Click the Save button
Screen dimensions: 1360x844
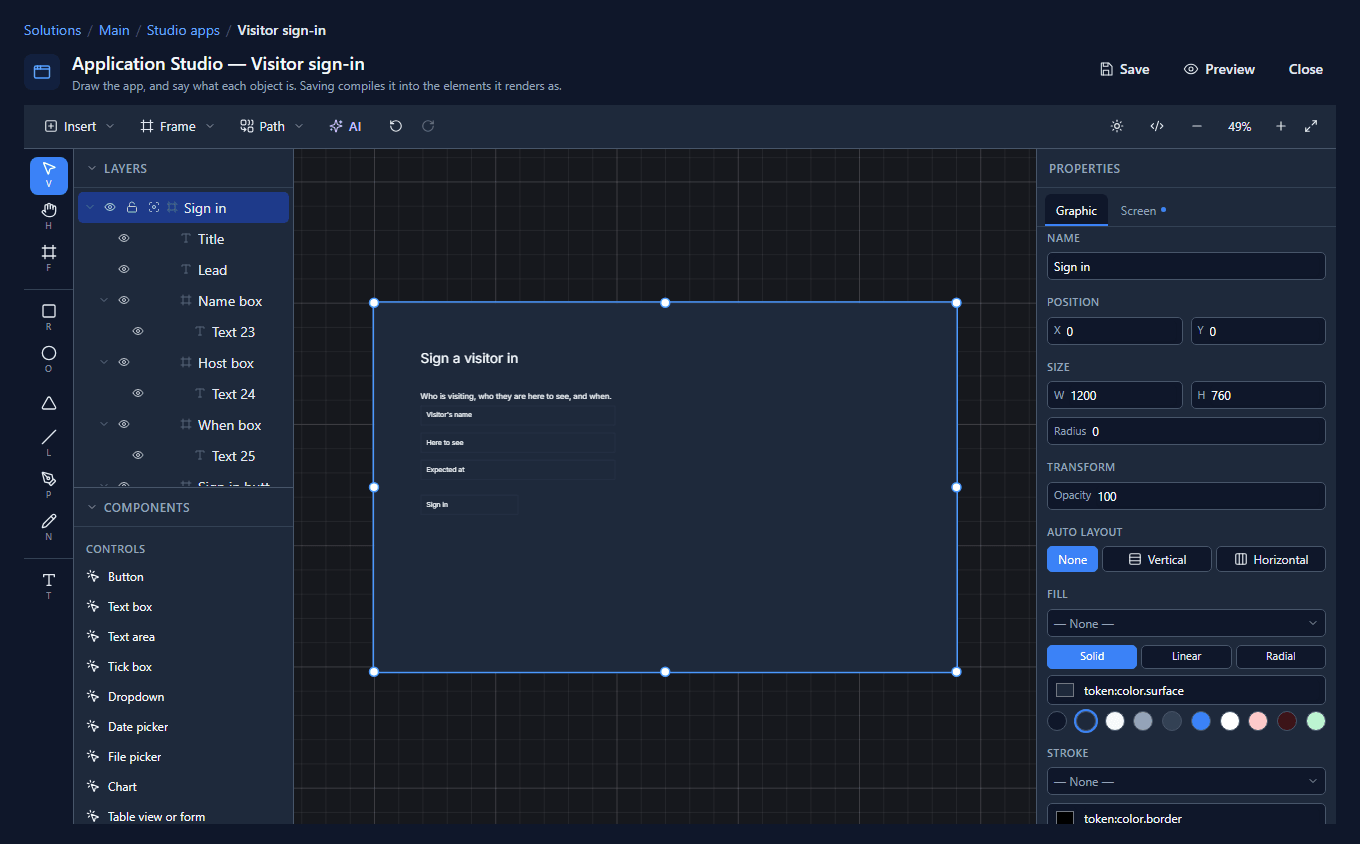[x=1124, y=69]
